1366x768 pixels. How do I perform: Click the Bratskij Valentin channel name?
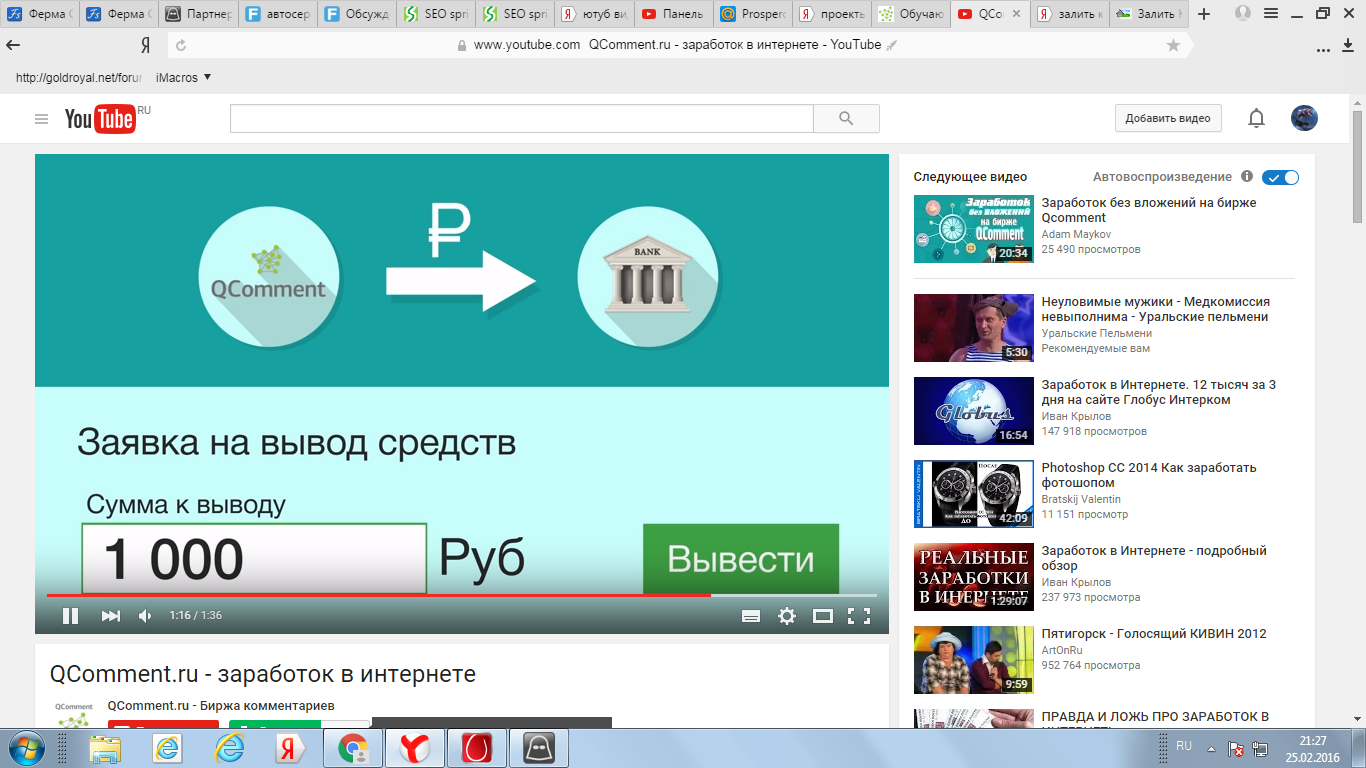tap(1081, 499)
